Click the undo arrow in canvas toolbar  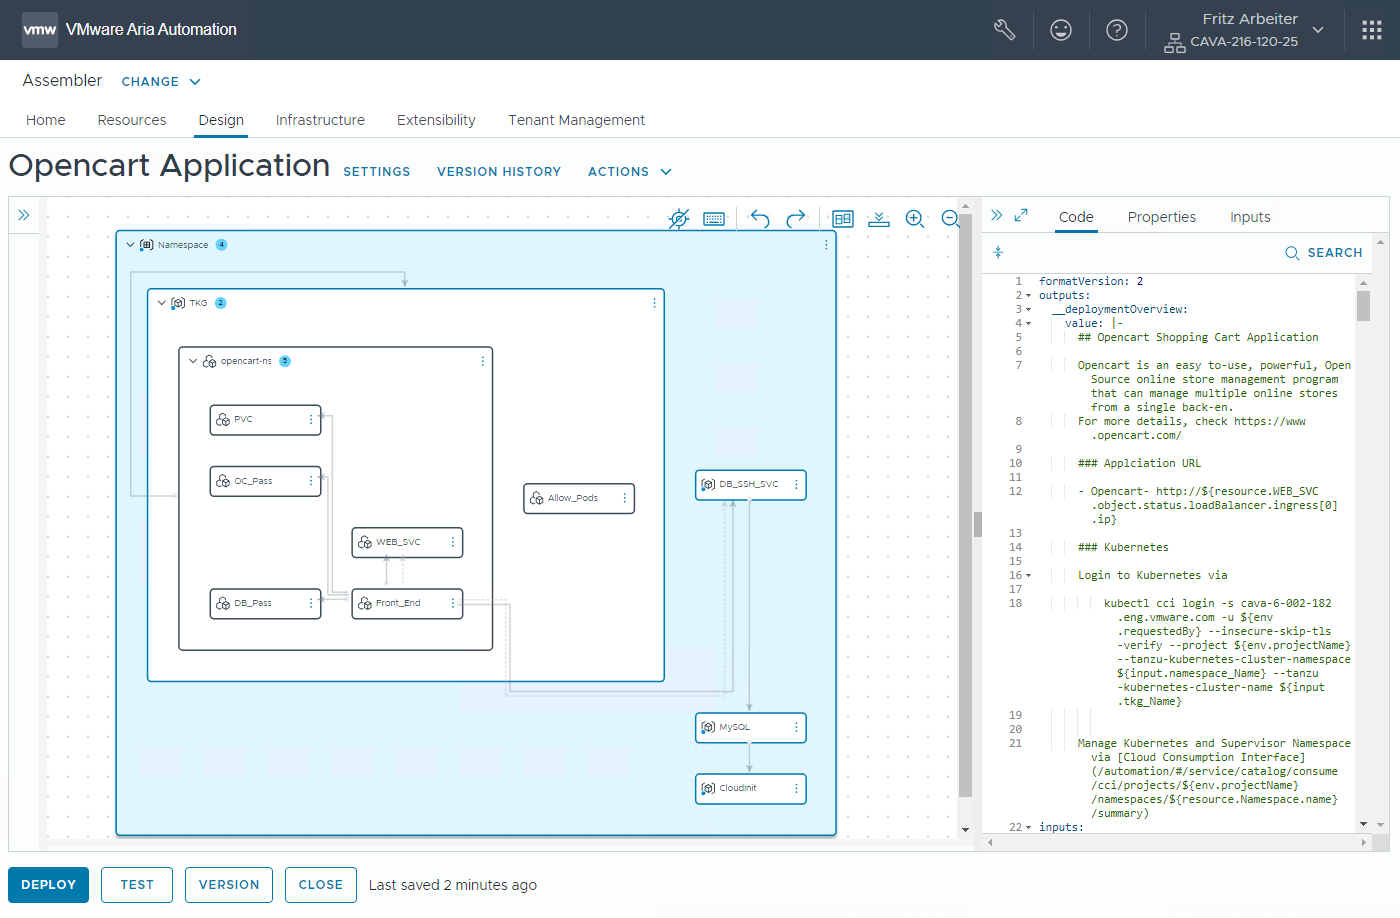[x=760, y=219]
